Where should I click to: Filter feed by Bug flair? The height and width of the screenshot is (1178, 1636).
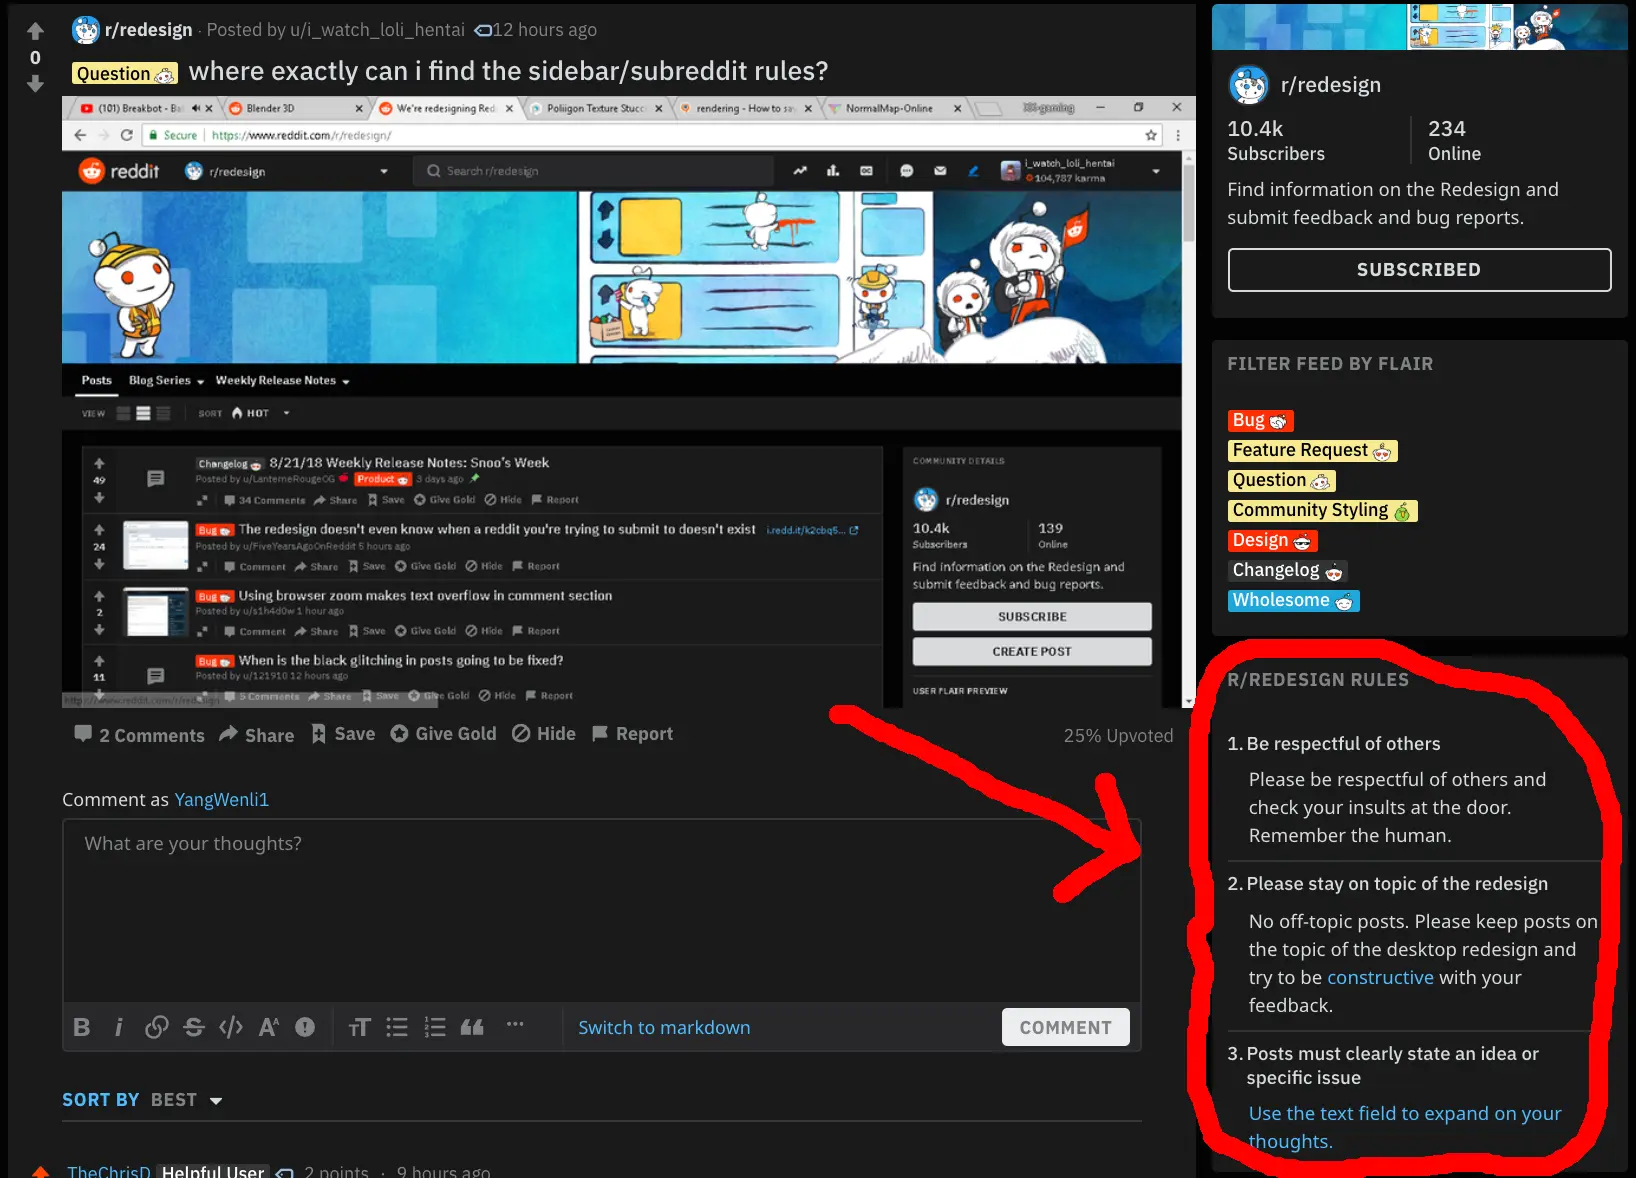pos(1261,421)
